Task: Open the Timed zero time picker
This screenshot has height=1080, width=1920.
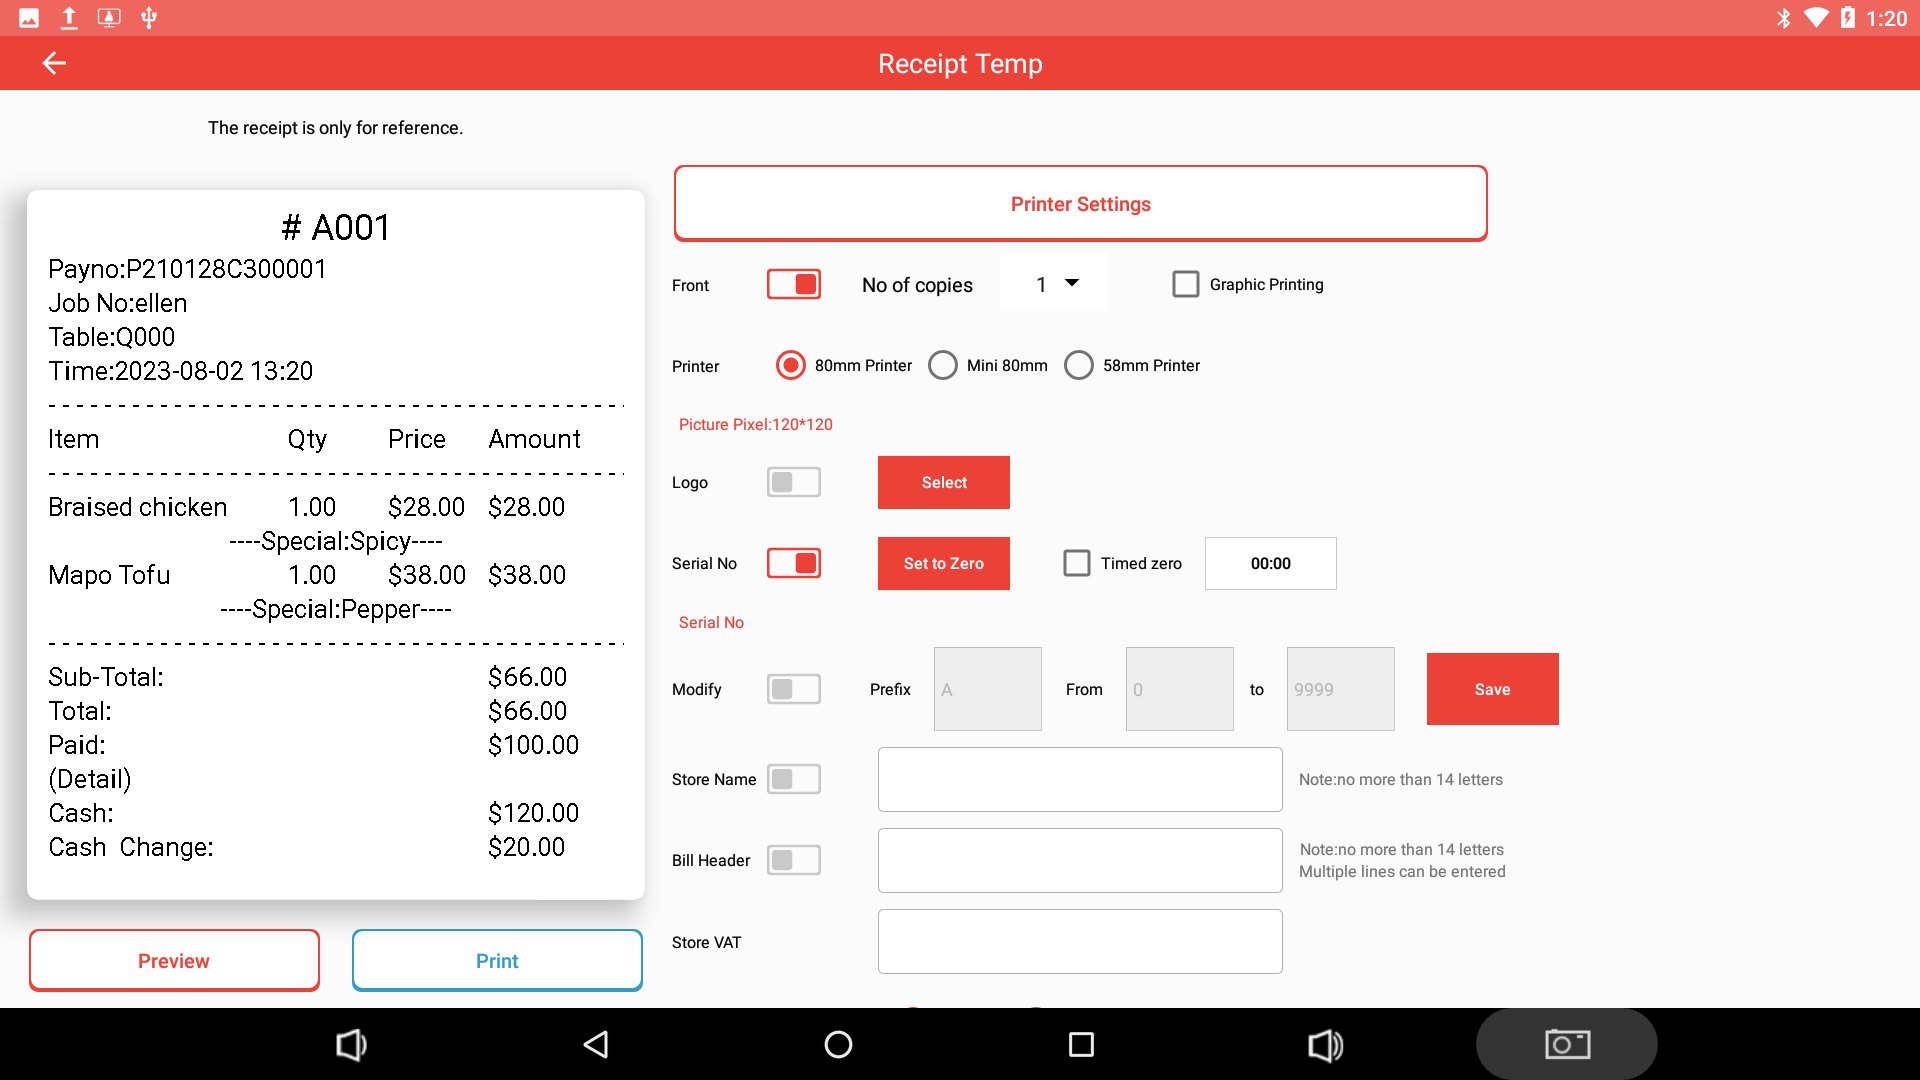Action: 1270,564
